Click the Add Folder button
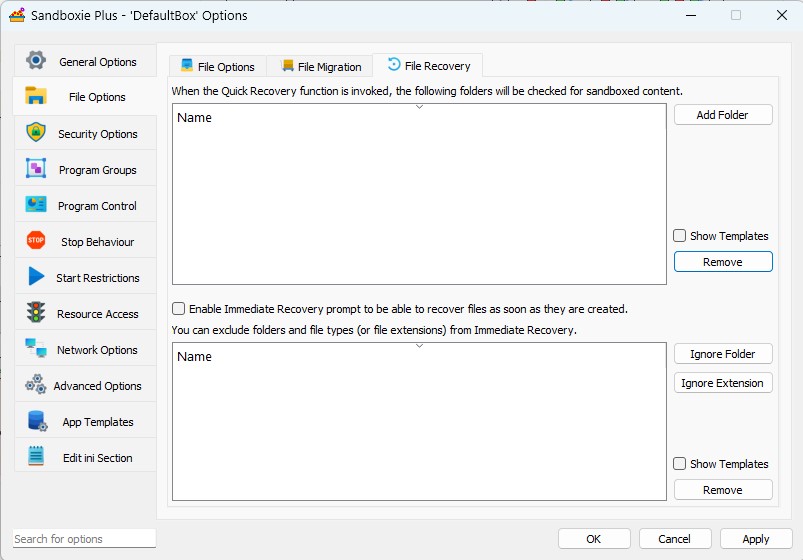803x560 pixels. (x=723, y=115)
